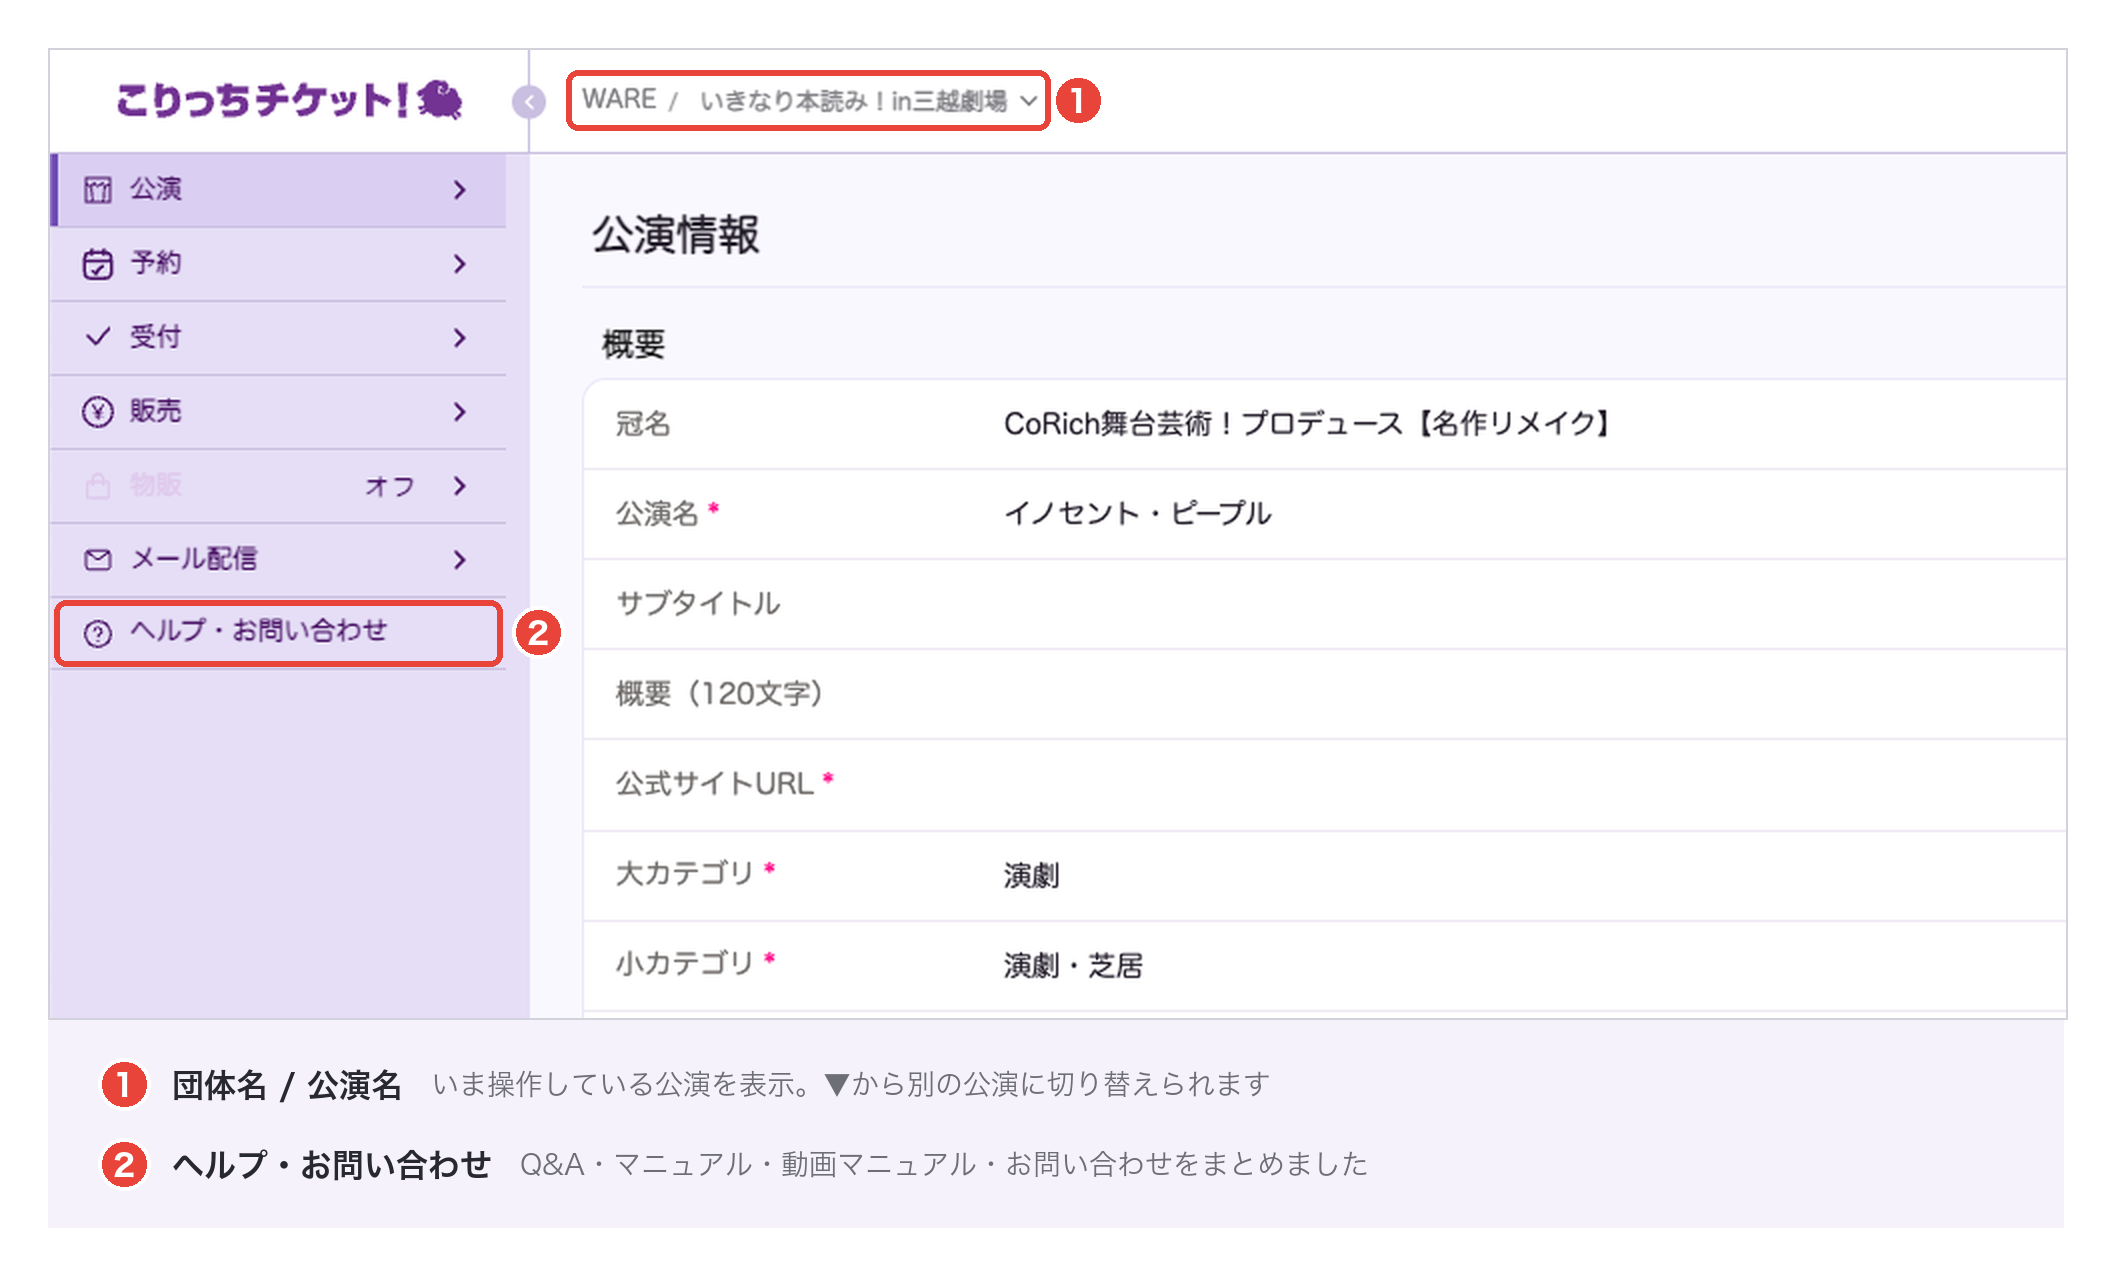This screenshot has height=1276, width=2116.
Task: Click the 小カテゴリ value 演劇・芝居
Action: coord(1073,965)
